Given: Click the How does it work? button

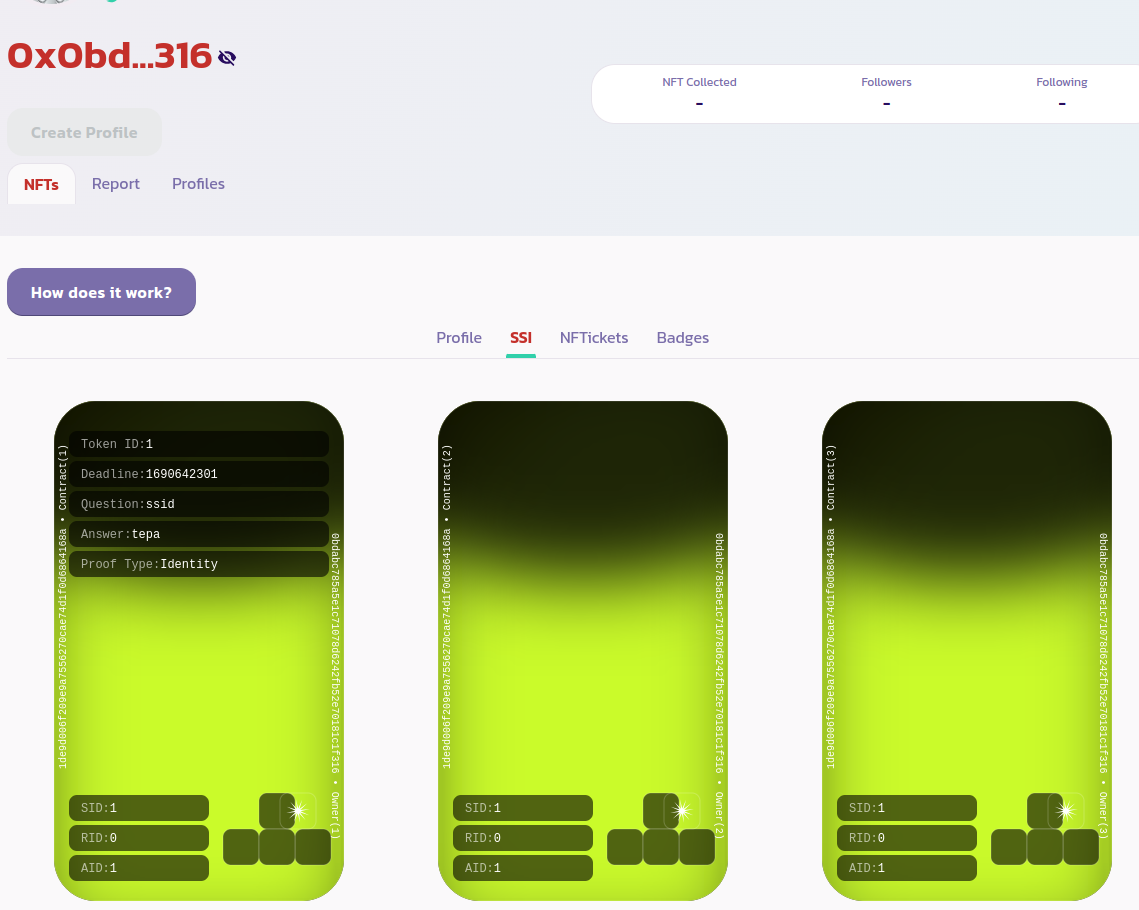Looking at the screenshot, I should point(101,292).
